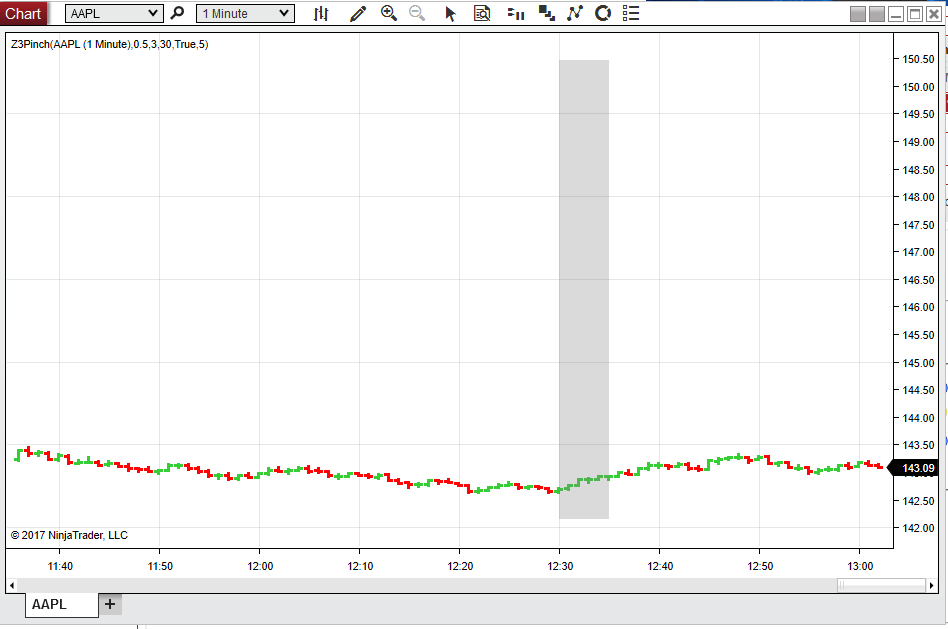The image size is (948, 629).
Task: Open the Indicators icon
Action: pos(575,13)
